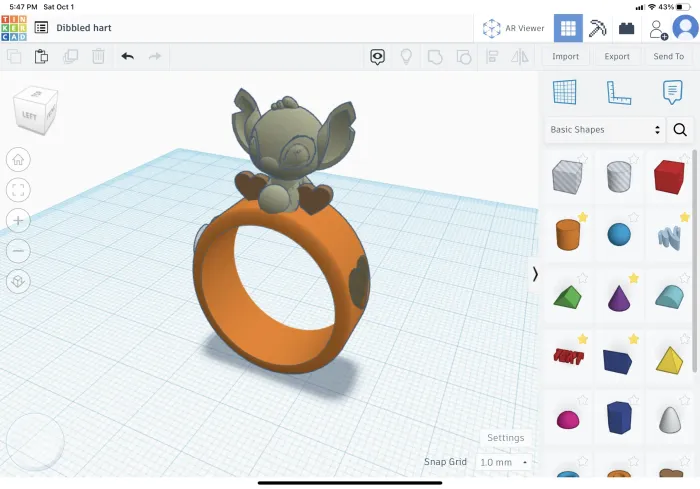Image resolution: width=700 pixels, height=489 pixels.
Task: Undo the last action
Action: [x=128, y=56]
